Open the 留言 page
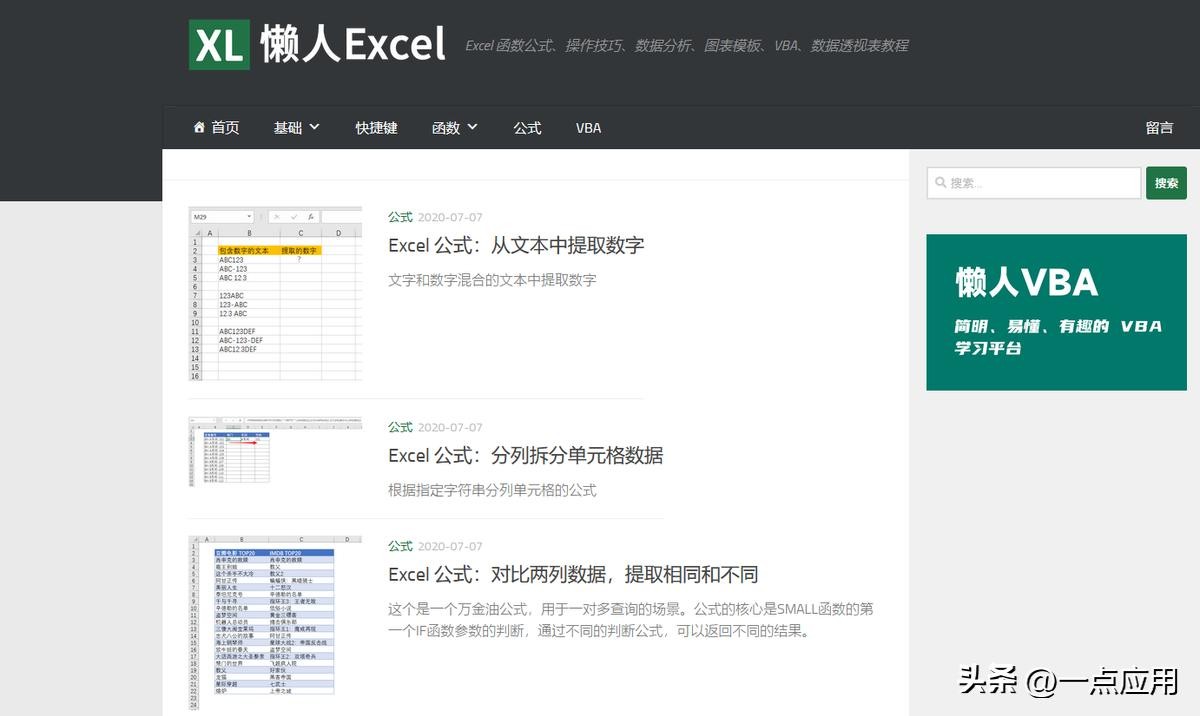This screenshot has width=1200, height=716. (1159, 128)
